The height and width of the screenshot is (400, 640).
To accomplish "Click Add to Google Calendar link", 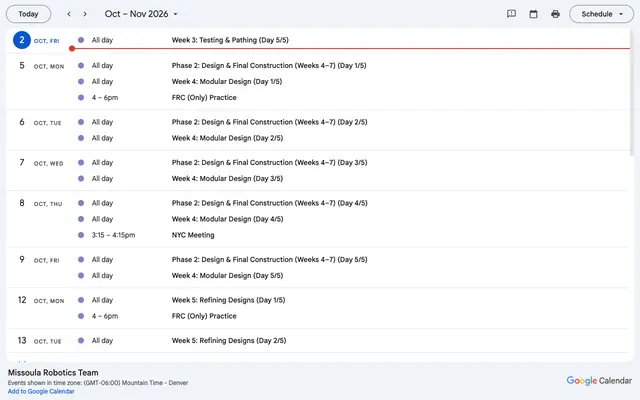I will coord(41,391).
